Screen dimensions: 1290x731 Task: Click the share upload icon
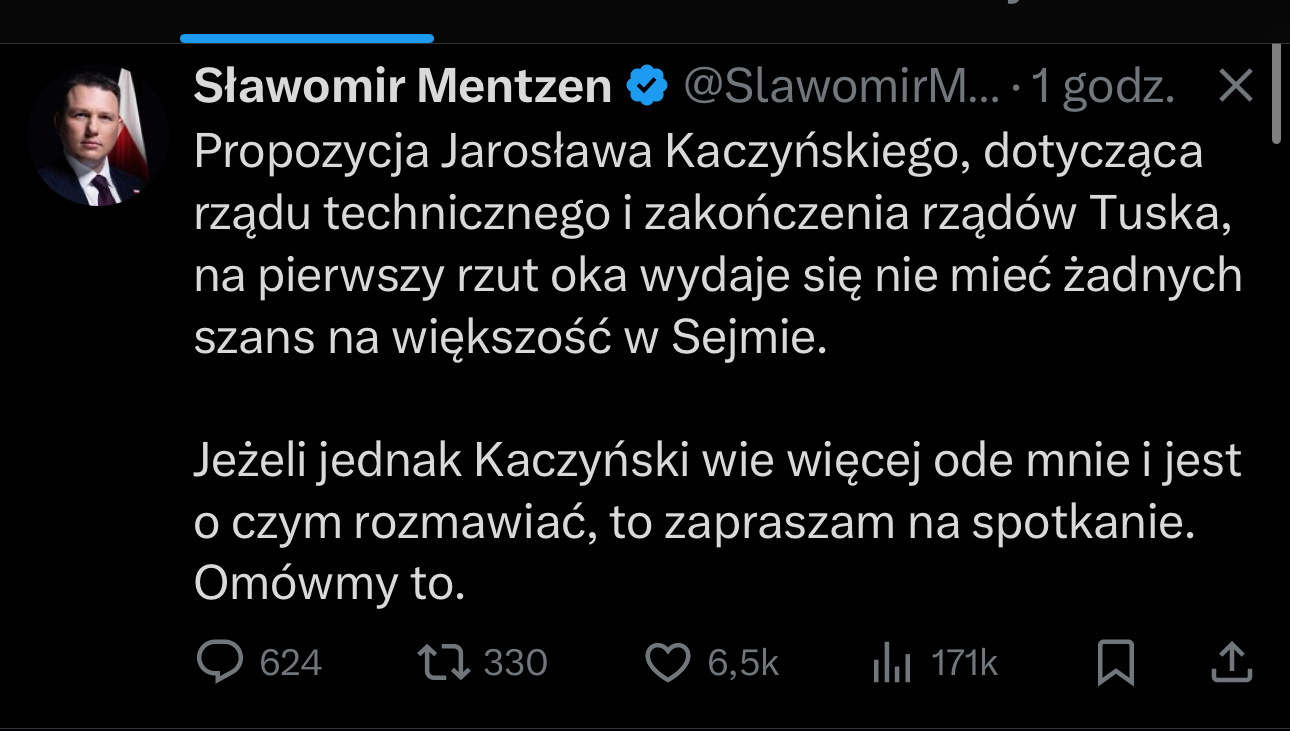click(x=1232, y=662)
